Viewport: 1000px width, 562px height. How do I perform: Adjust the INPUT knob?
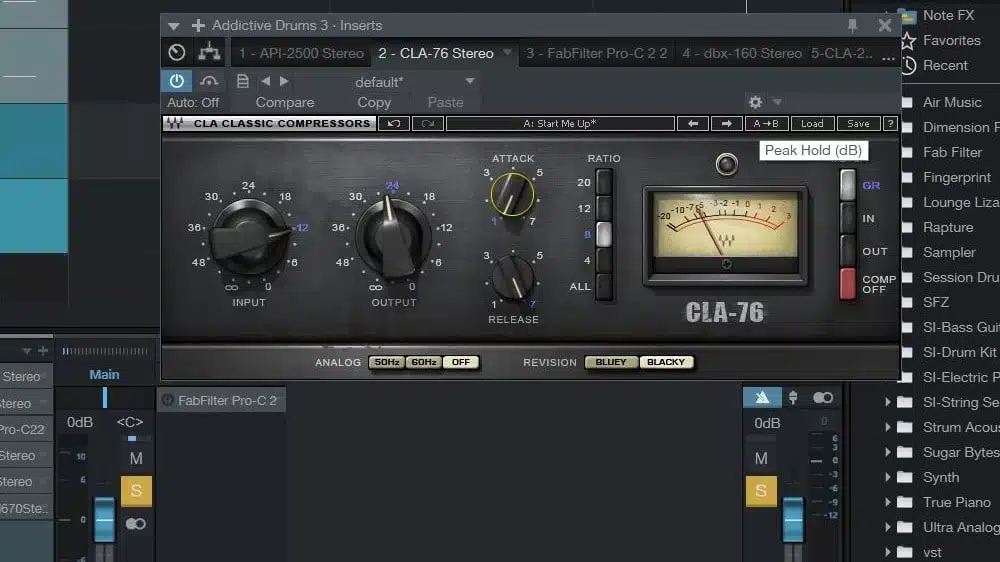249,237
